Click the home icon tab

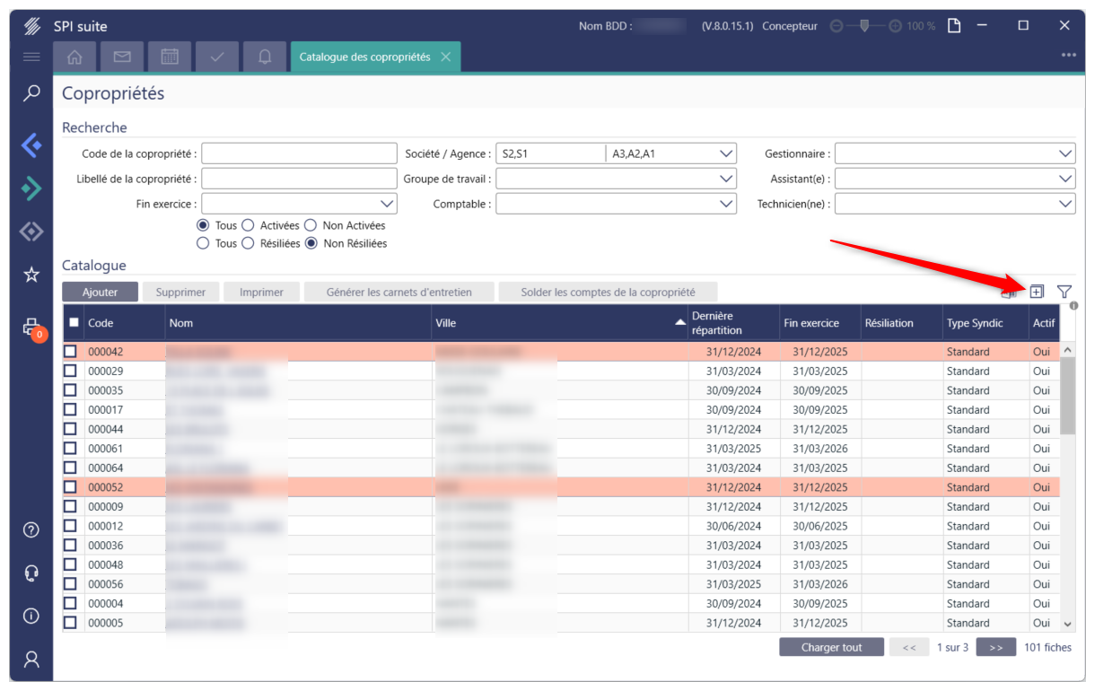click(75, 57)
